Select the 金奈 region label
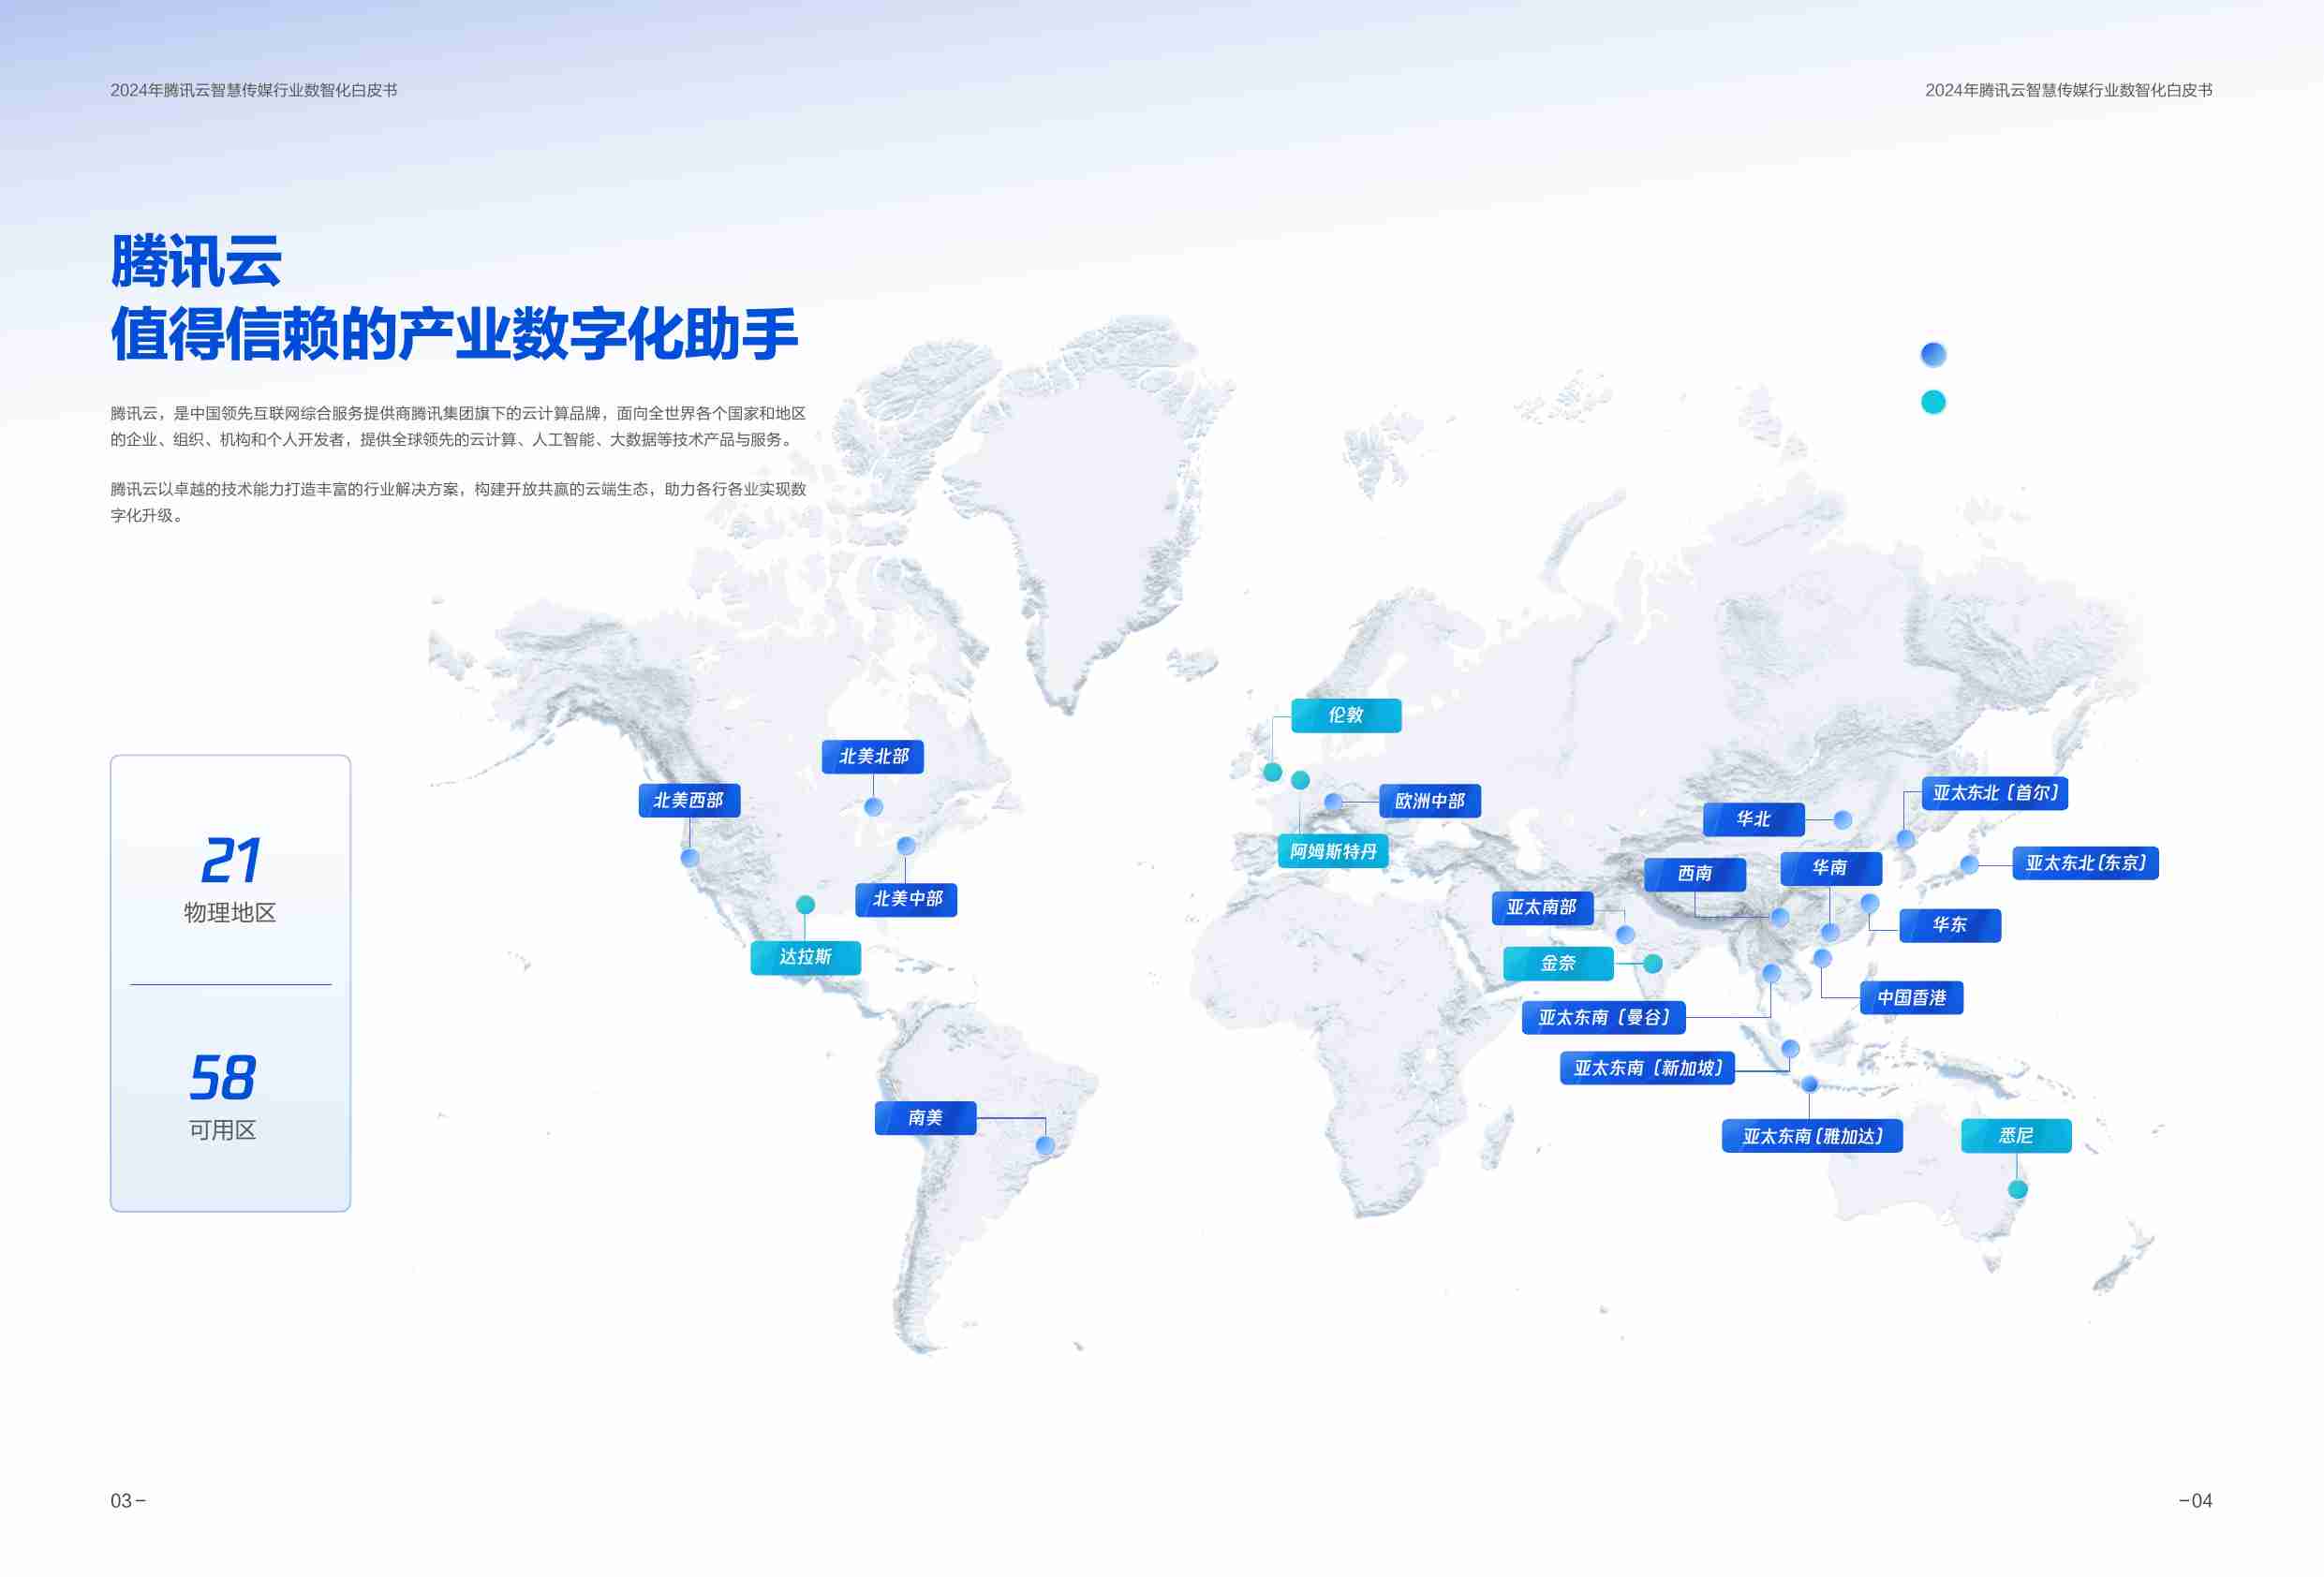The image size is (2324, 1577). [1558, 963]
